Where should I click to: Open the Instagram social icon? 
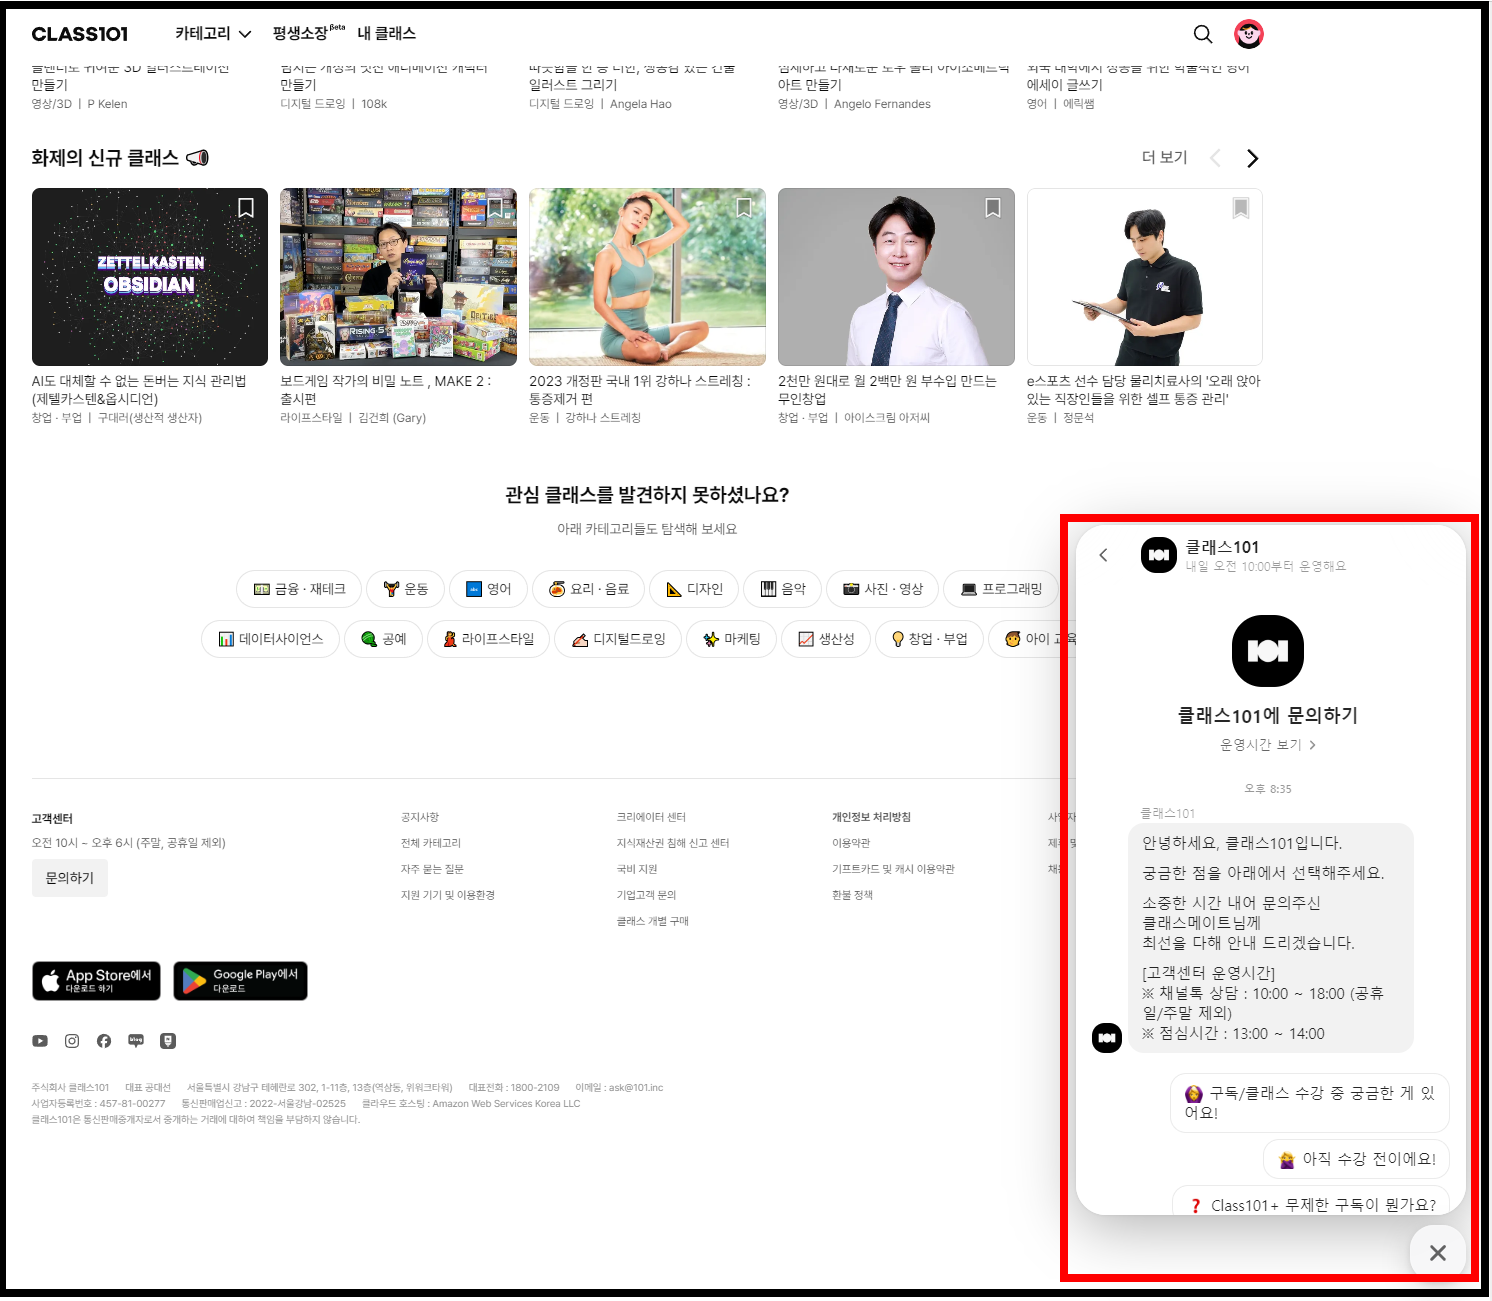coord(72,1041)
